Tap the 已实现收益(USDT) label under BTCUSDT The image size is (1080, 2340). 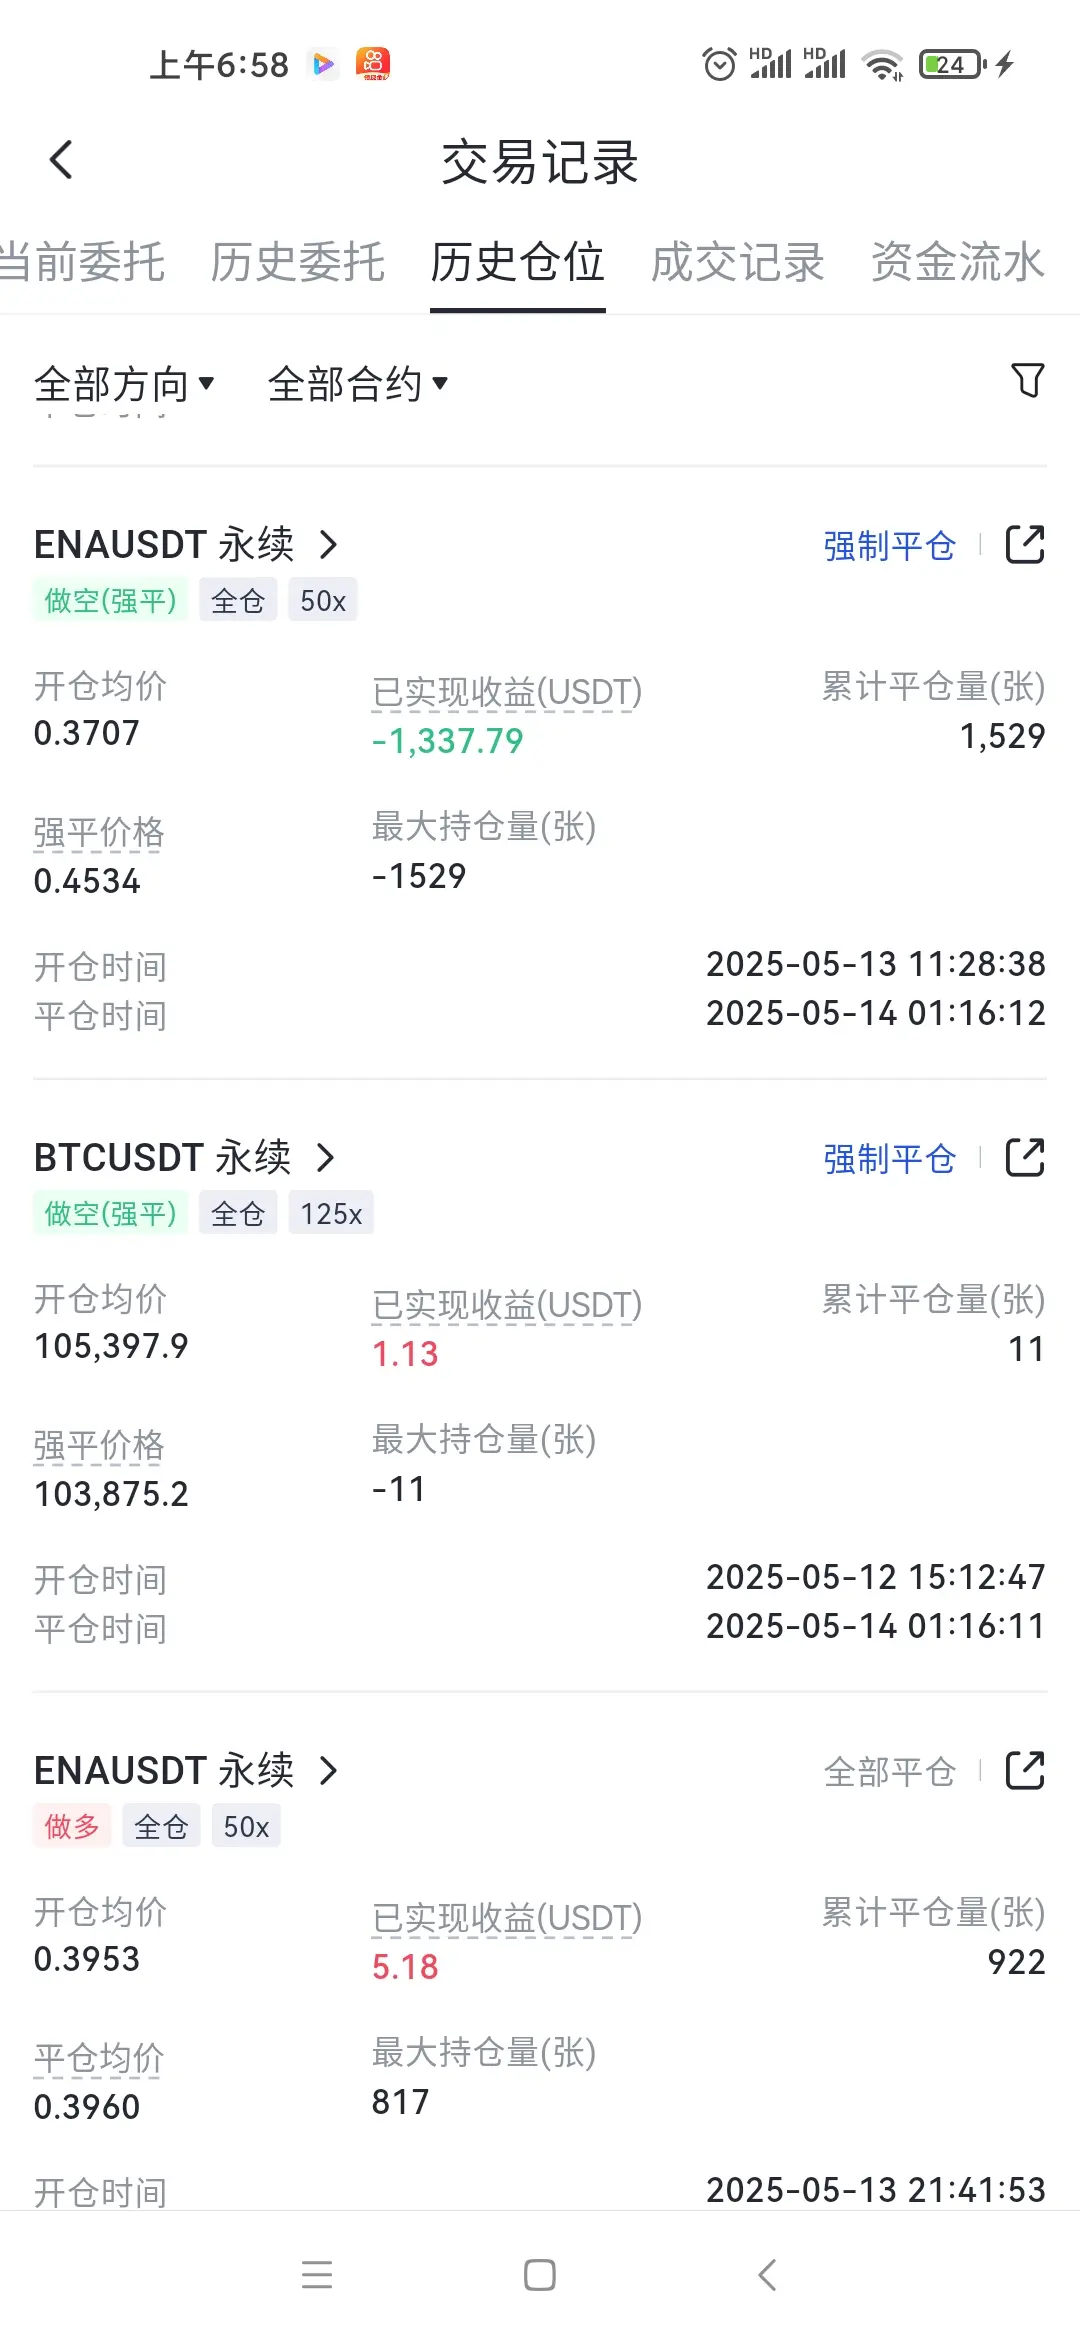[507, 1305]
